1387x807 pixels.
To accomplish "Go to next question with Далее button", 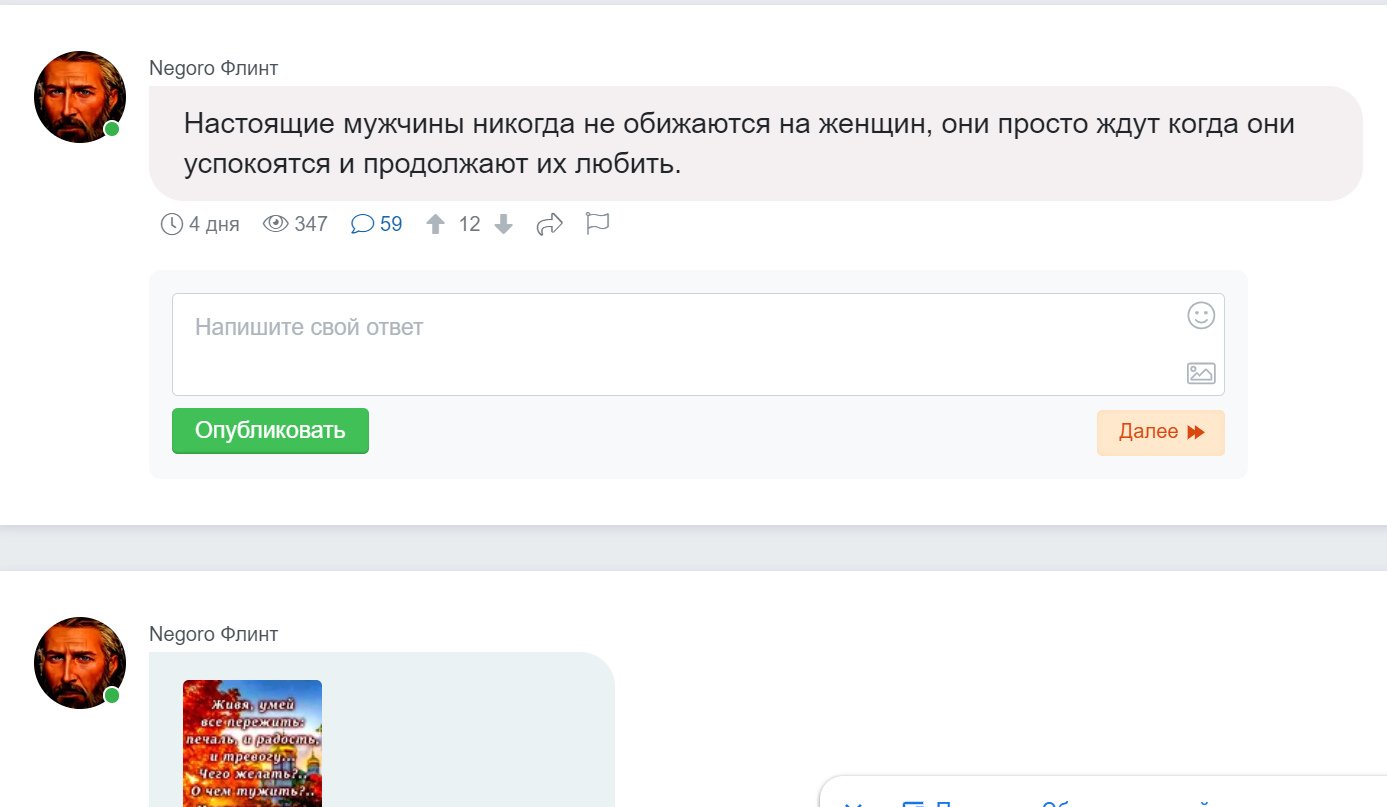I will click(x=1161, y=432).
